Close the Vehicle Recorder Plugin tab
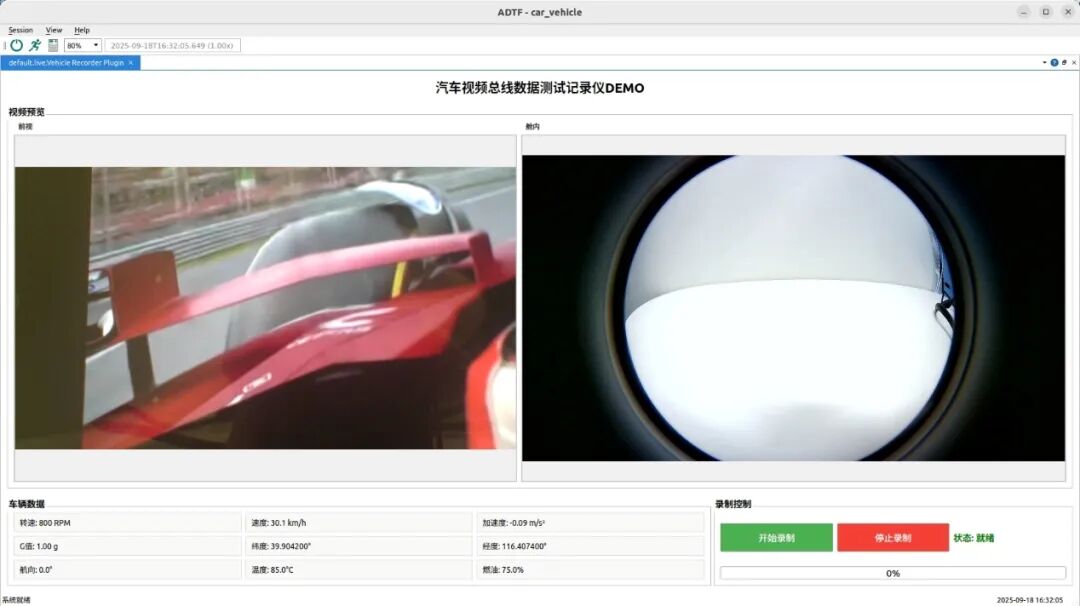 [x=131, y=63]
